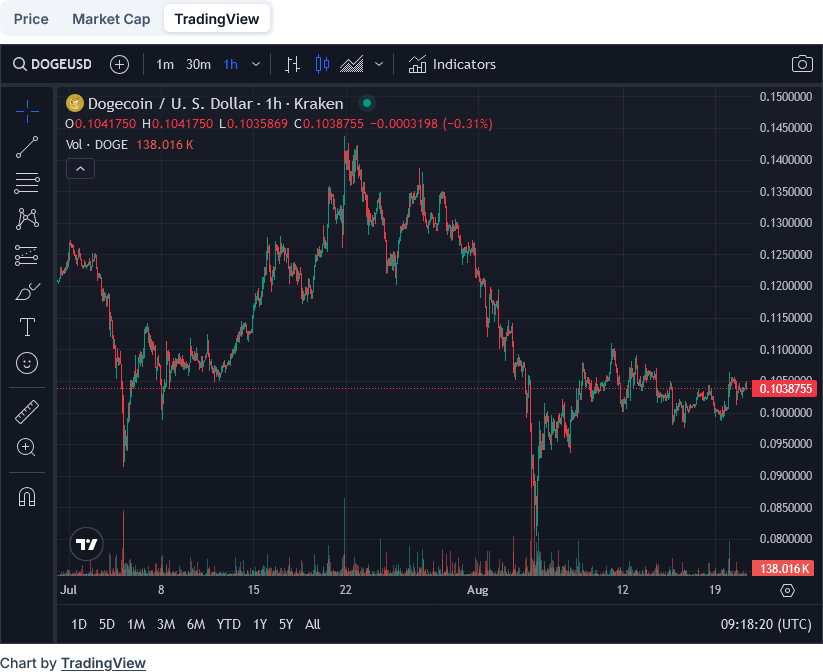The width and height of the screenshot is (823, 672).
Task: Open chart settings hexagon icon near time axis
Action: [787, 591]
